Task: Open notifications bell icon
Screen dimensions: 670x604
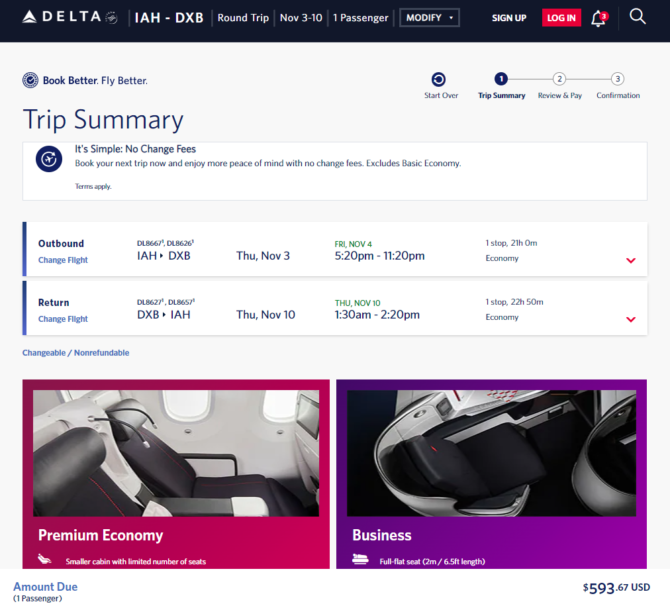Action: click(x=599, y=18)
